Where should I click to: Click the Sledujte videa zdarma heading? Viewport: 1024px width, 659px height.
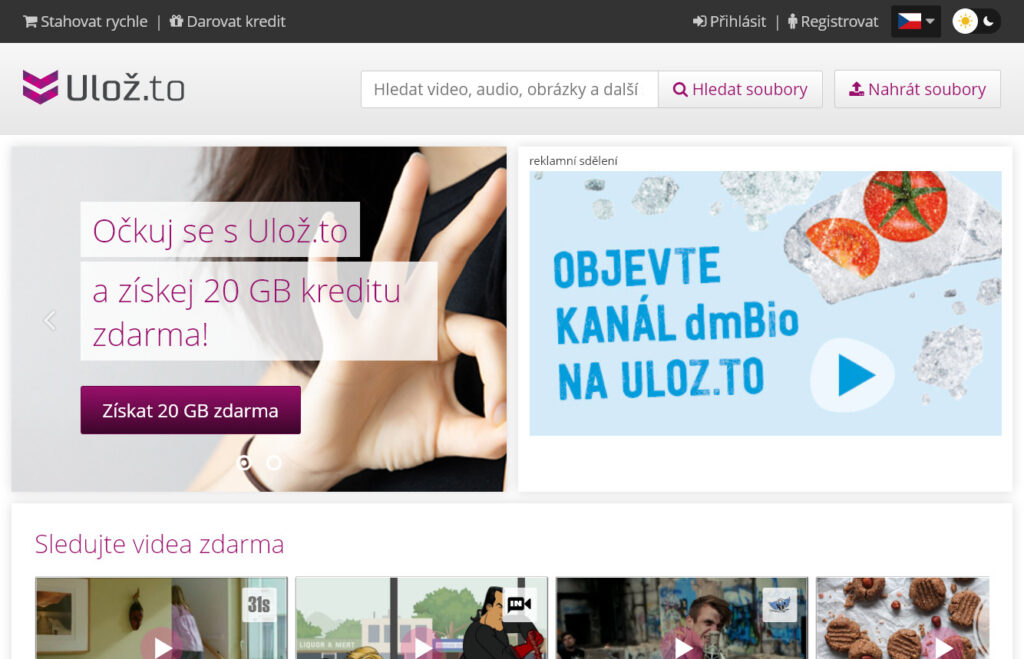(x=159, y=544)
